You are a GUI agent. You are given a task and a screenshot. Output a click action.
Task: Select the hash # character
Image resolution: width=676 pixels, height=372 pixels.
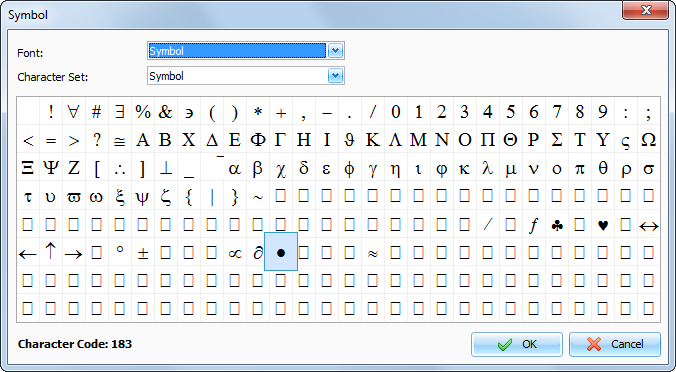97,113
